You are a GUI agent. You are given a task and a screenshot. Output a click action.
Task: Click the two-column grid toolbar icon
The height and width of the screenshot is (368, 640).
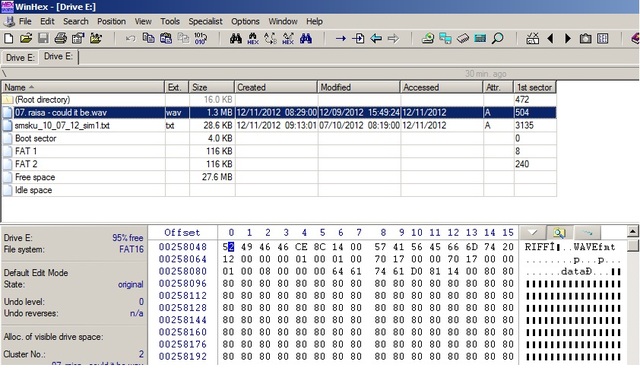tap(603, 38)
